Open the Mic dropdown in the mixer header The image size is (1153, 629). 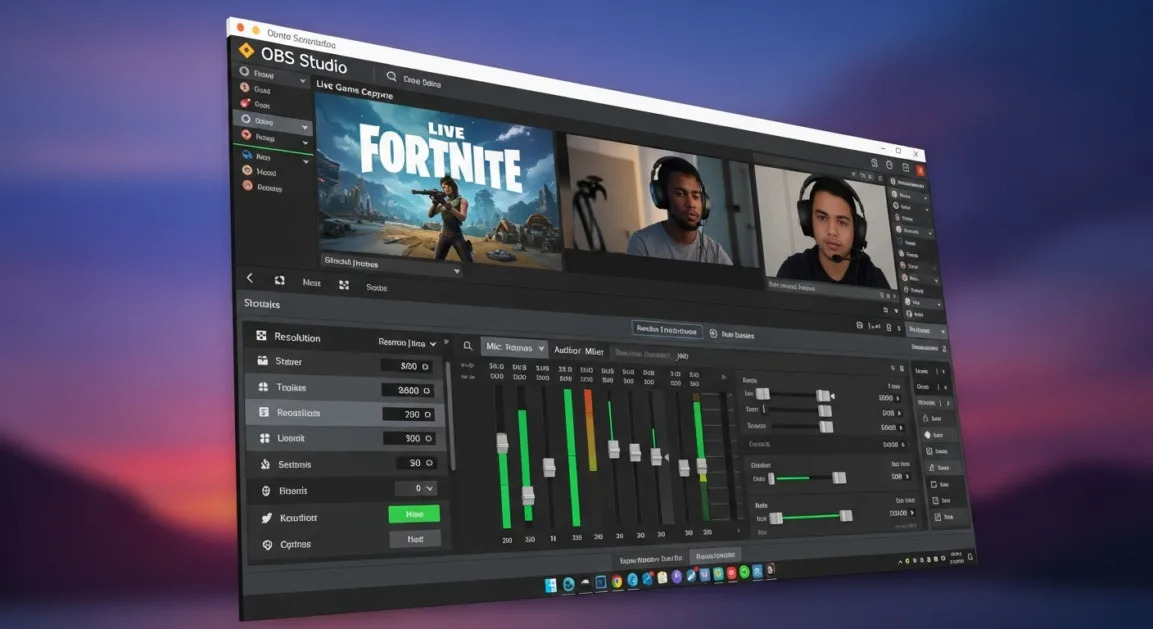(514, 347)
